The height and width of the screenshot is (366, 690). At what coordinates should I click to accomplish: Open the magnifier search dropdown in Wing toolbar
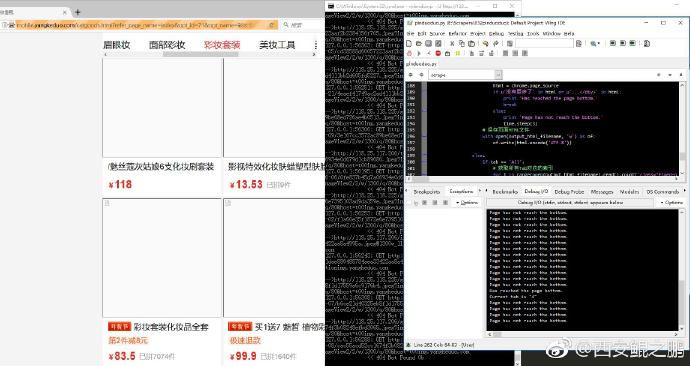(x=595, y=44)
